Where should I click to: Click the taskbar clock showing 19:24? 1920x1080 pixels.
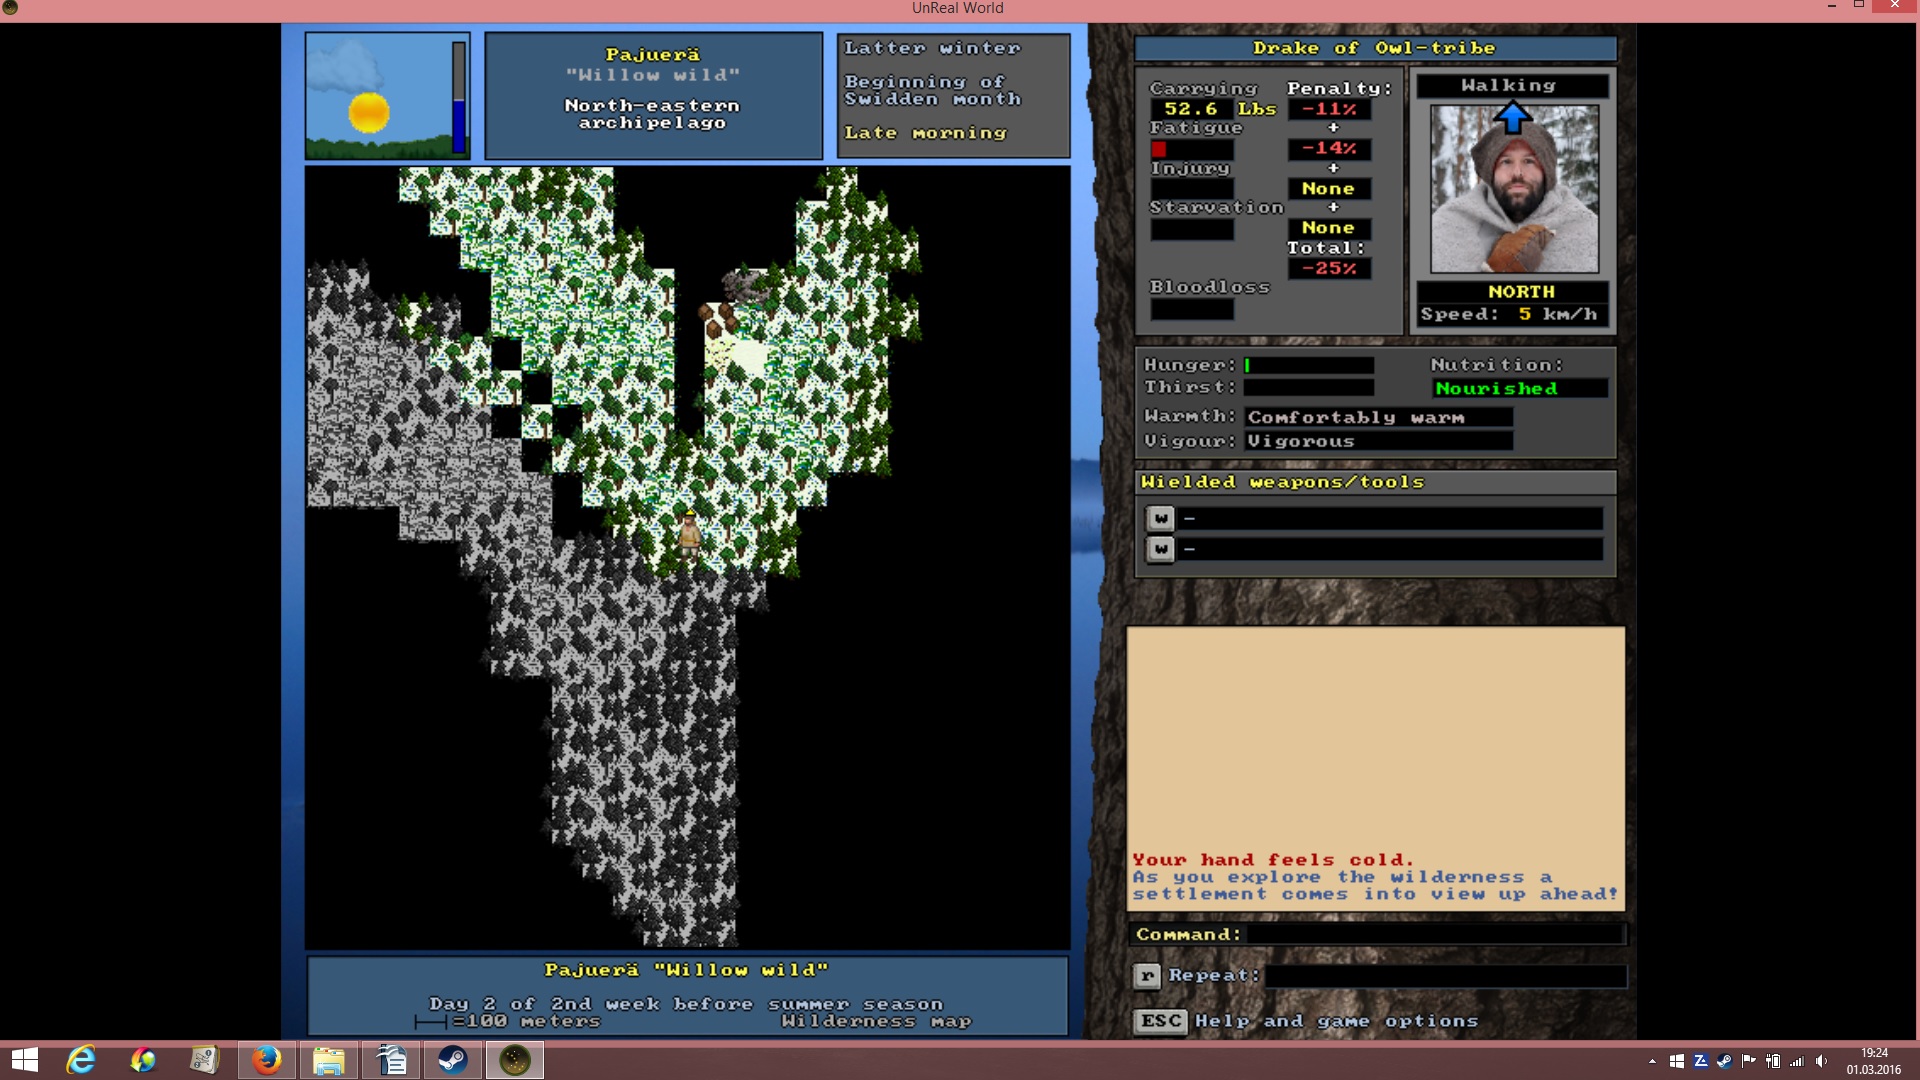coord(1874,1061)
